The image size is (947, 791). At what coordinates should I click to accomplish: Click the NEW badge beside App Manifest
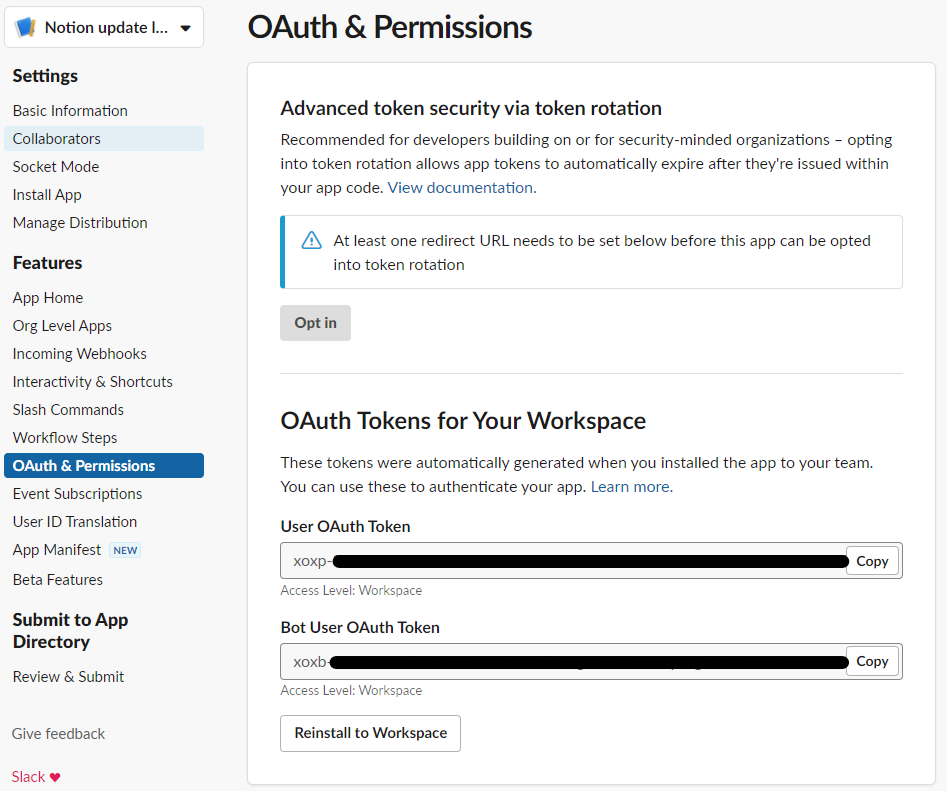coord(125,550)
